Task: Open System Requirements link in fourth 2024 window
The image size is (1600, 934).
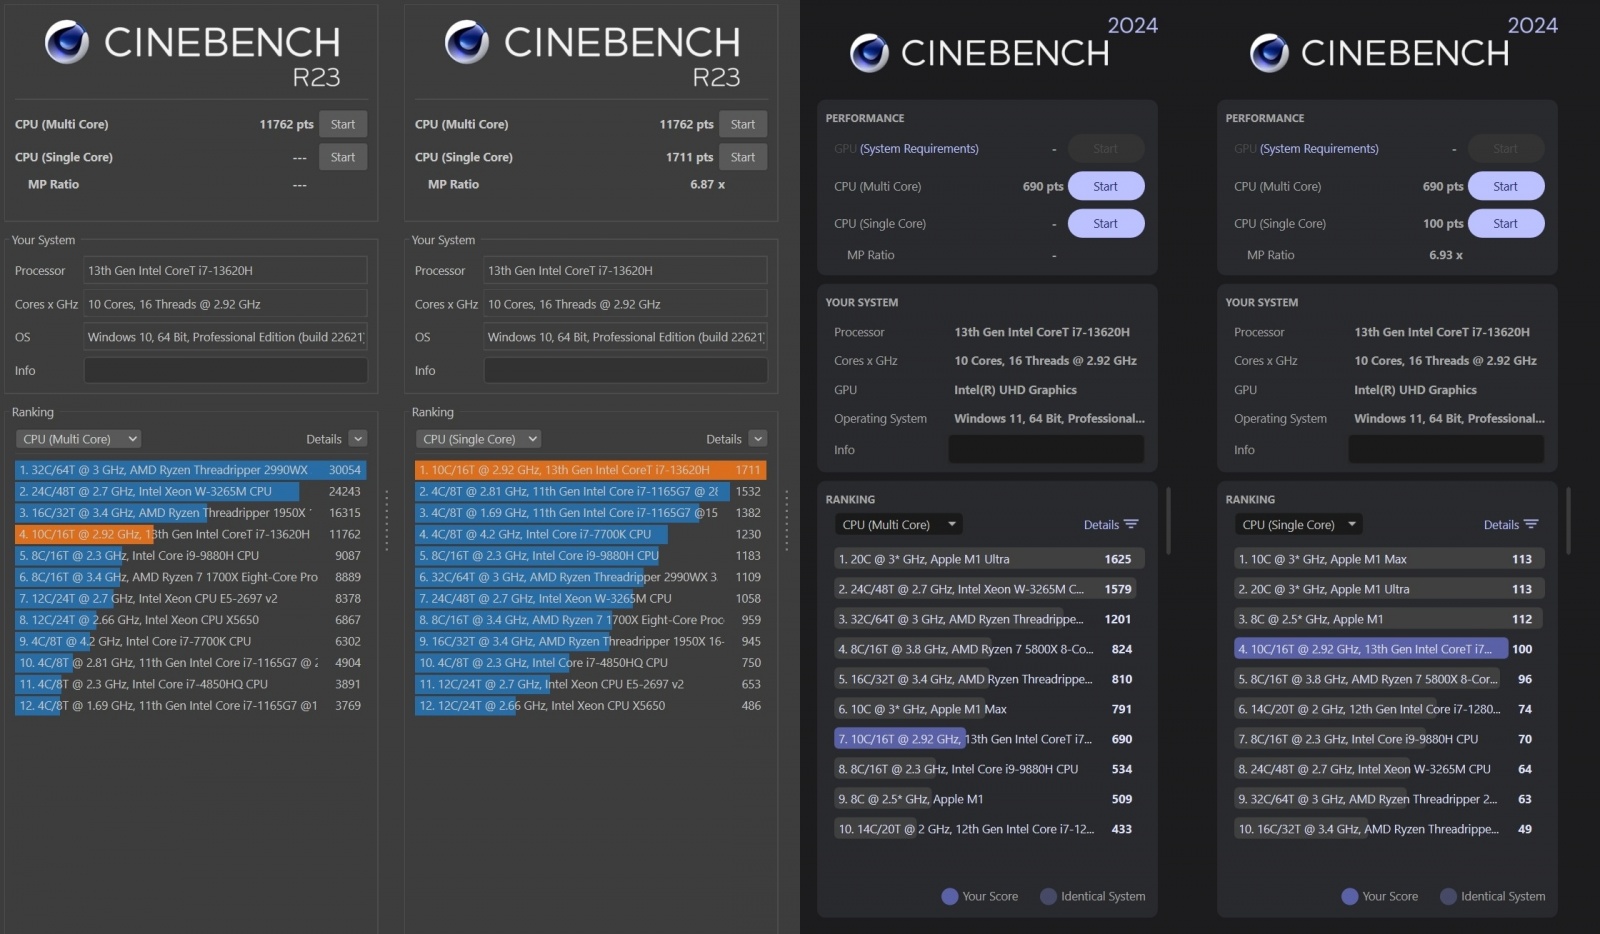Action: coord(1319,149)
